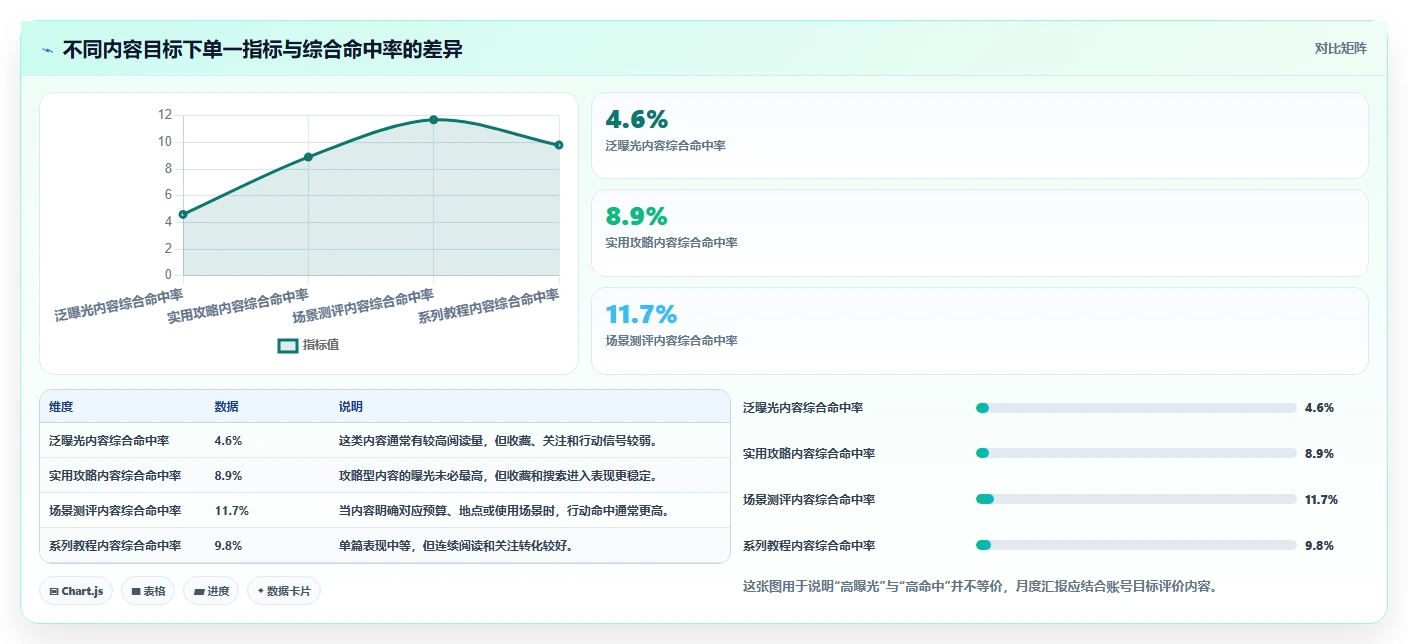Click the 系列教程 data point on chart
1408x644 pixels.
click(559, 145)
